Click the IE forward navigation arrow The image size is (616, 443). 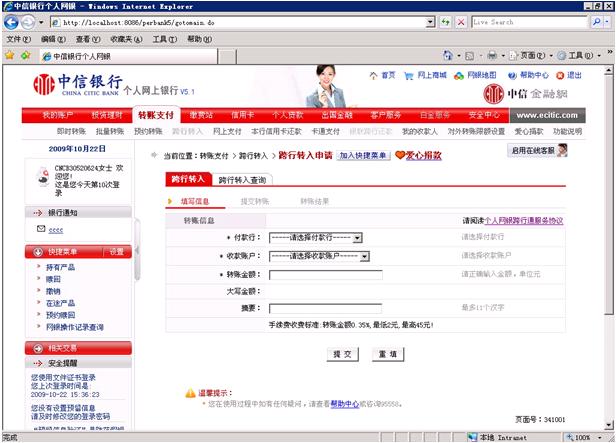[x=28, y=22]
